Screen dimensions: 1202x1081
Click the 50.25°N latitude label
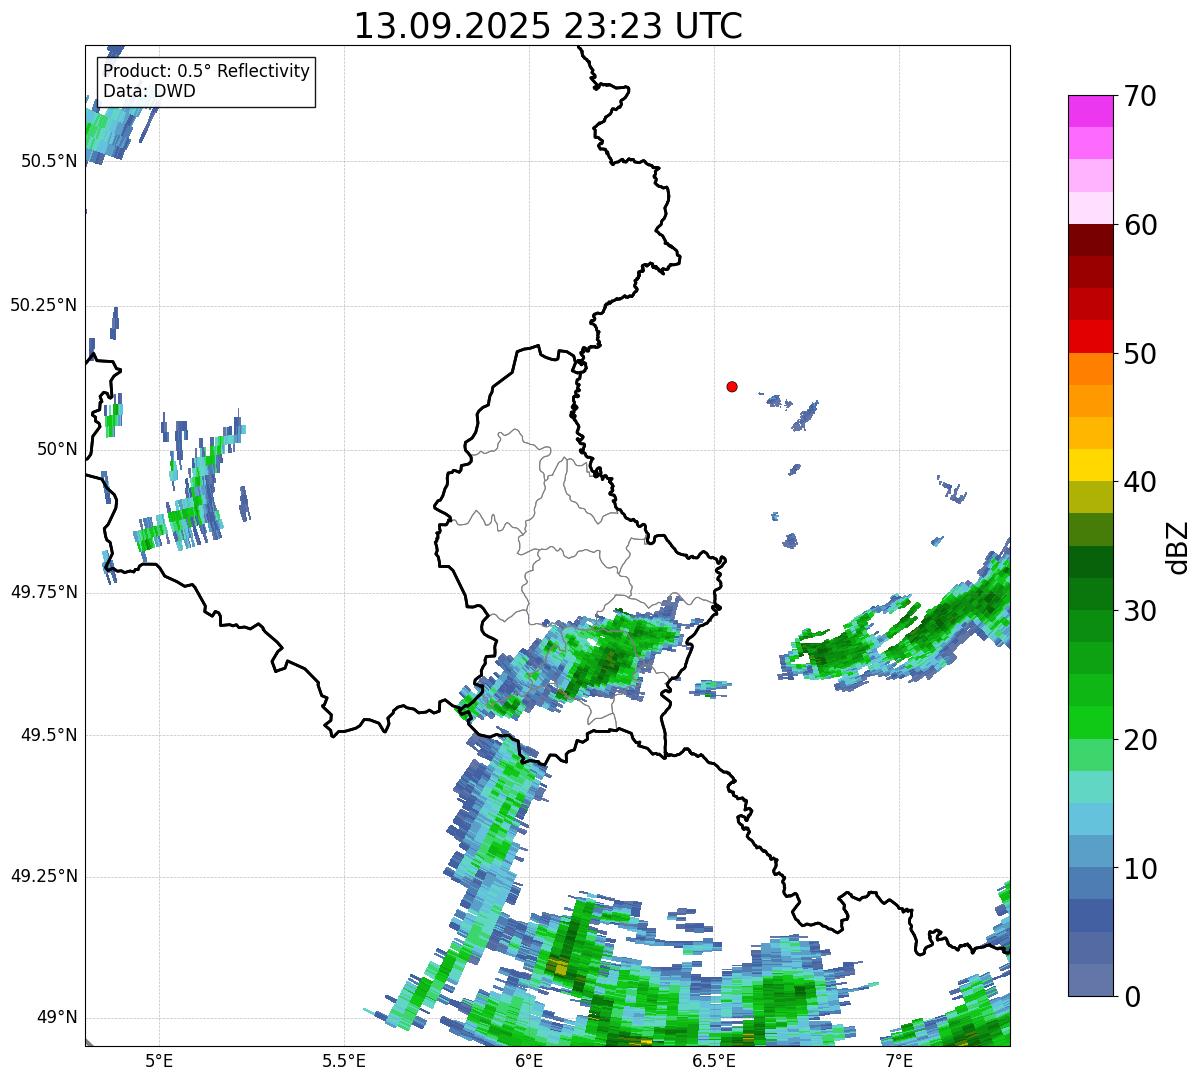point(44,305)
